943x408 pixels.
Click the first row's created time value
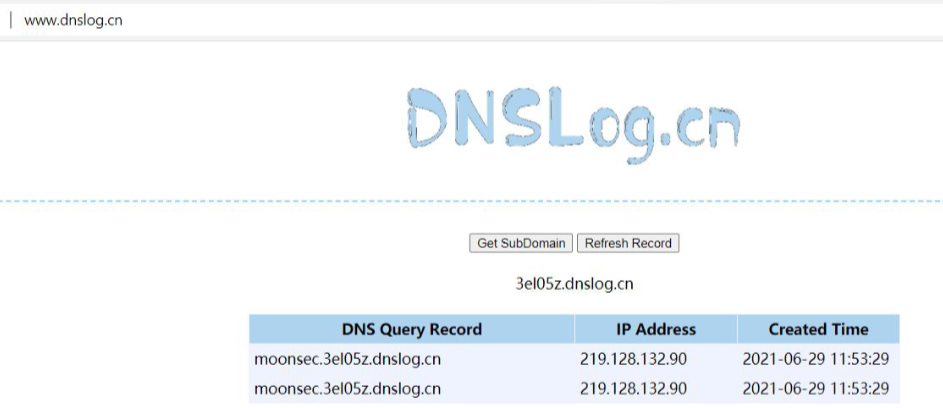coord(815,358)
